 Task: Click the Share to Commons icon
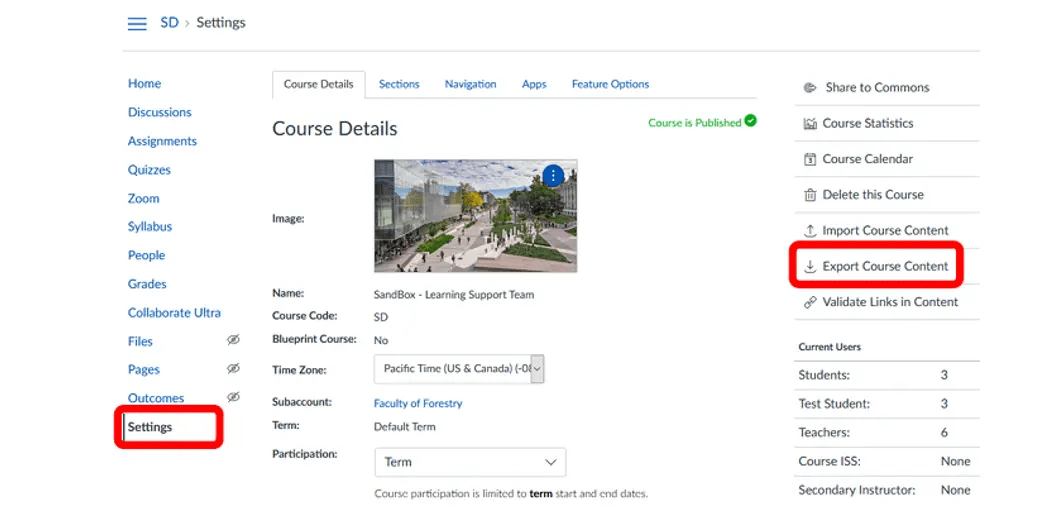810,88
